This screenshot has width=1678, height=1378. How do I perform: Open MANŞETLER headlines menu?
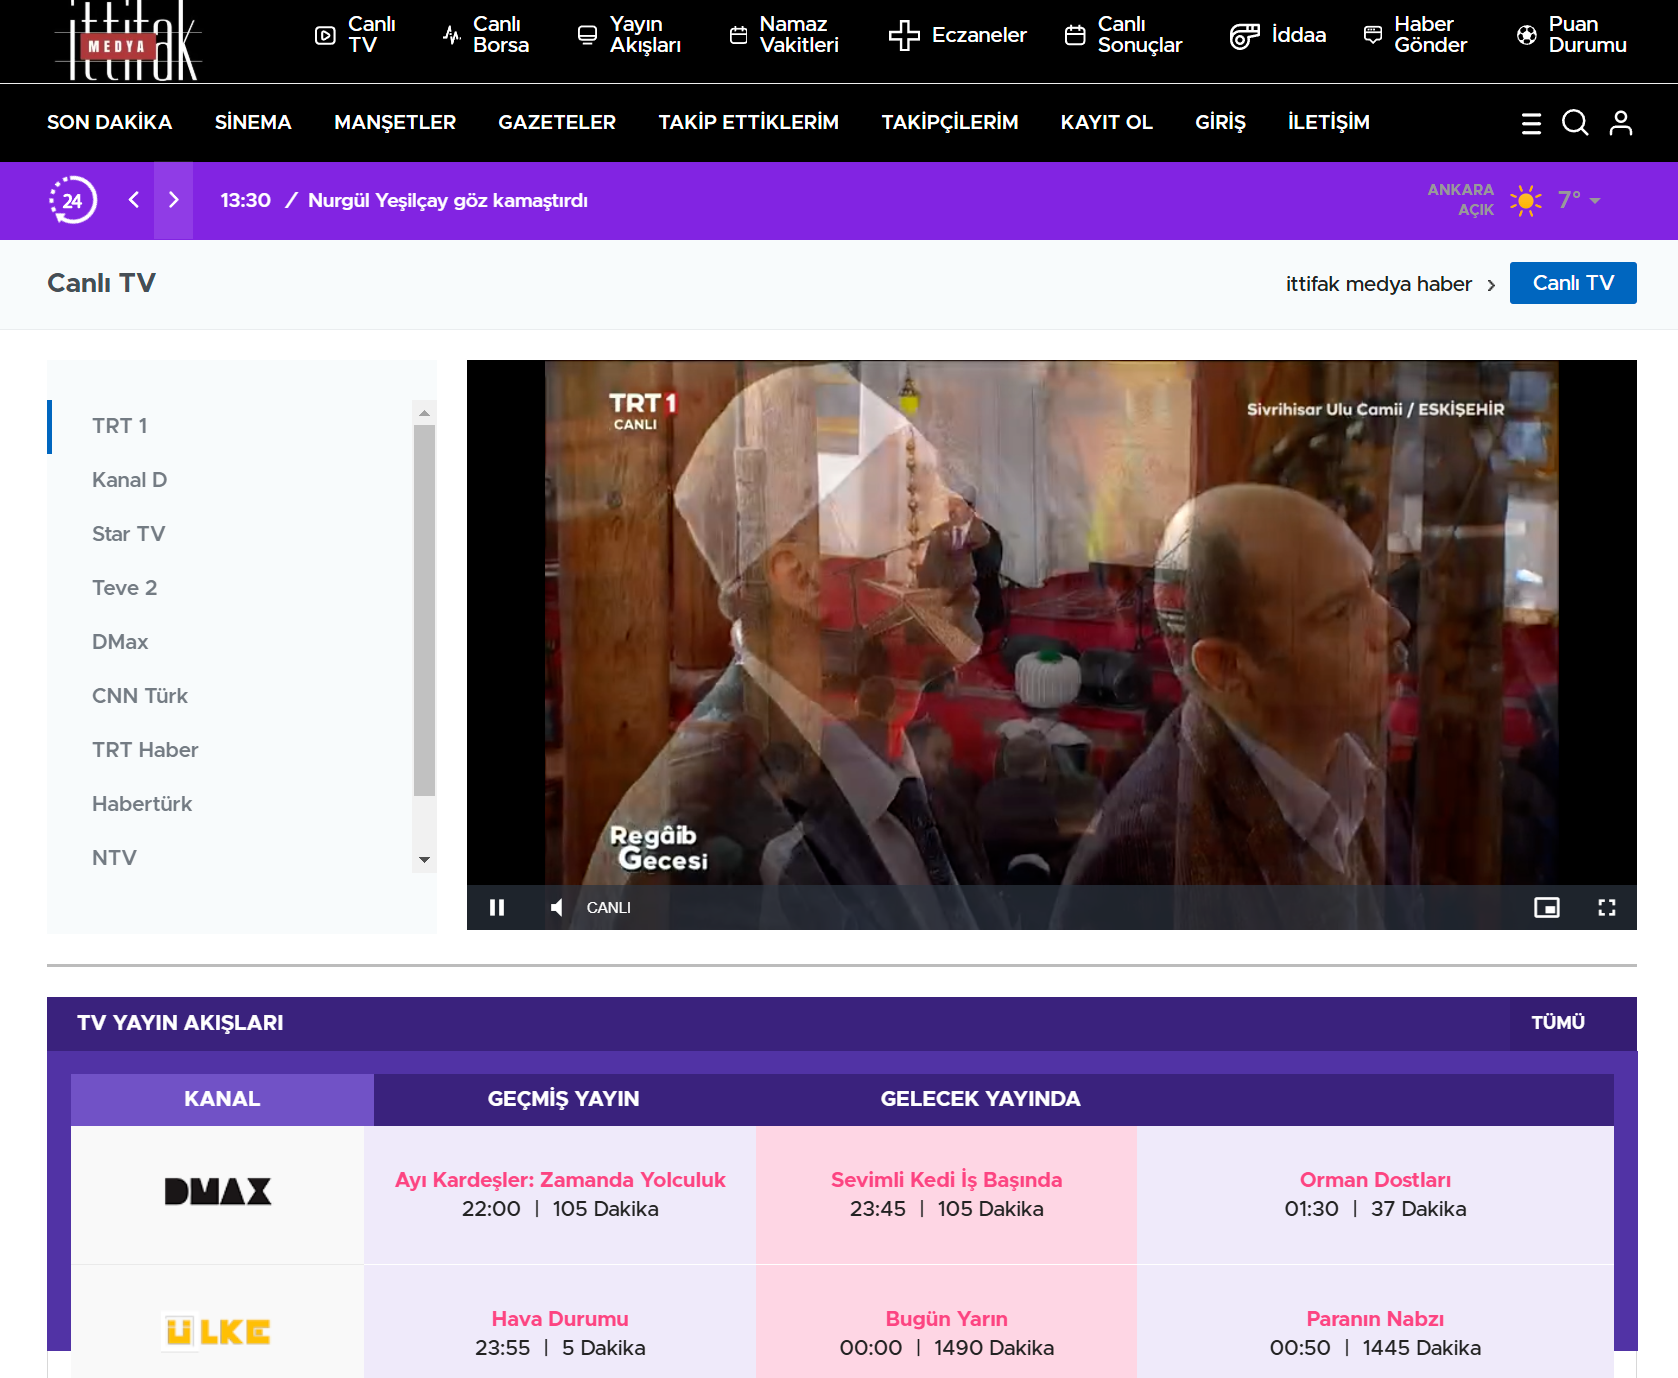395,122
